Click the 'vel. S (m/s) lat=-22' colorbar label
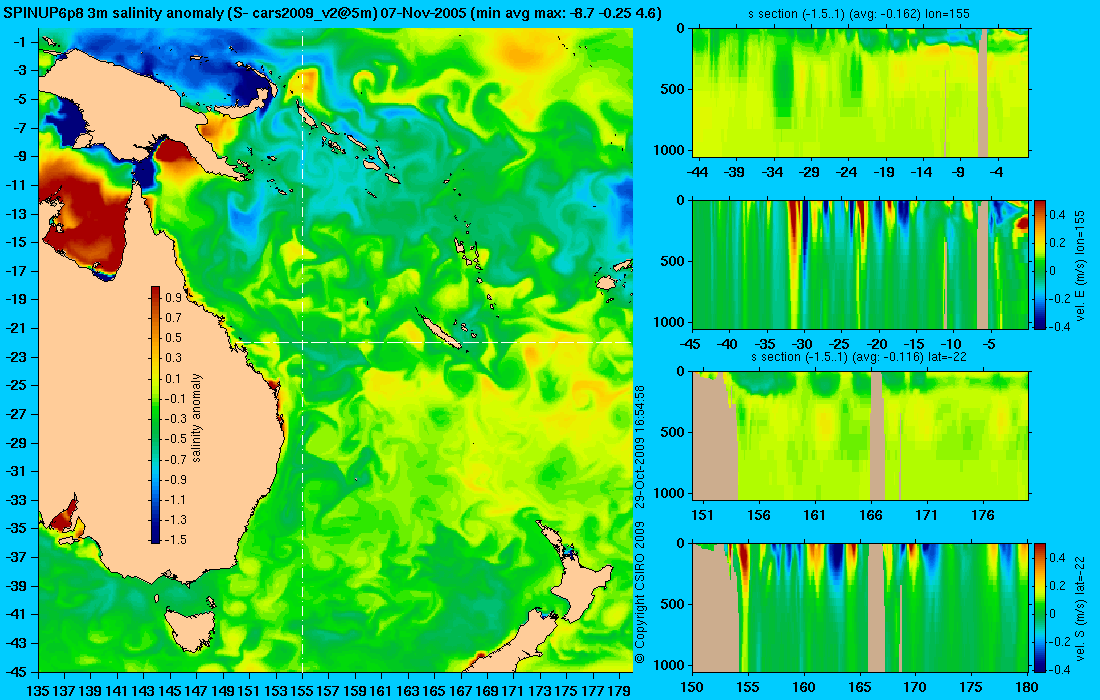 (1080, 607)
